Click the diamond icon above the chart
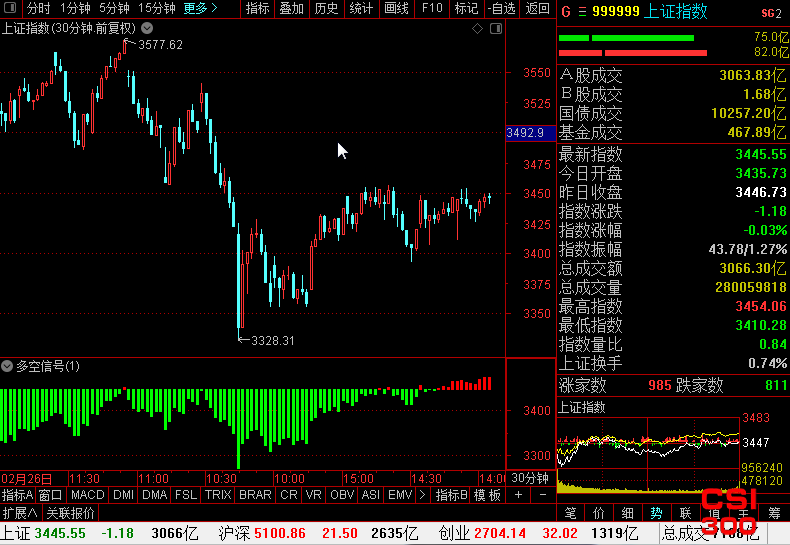Screen dimensions: 790x545 pos(477,29)
